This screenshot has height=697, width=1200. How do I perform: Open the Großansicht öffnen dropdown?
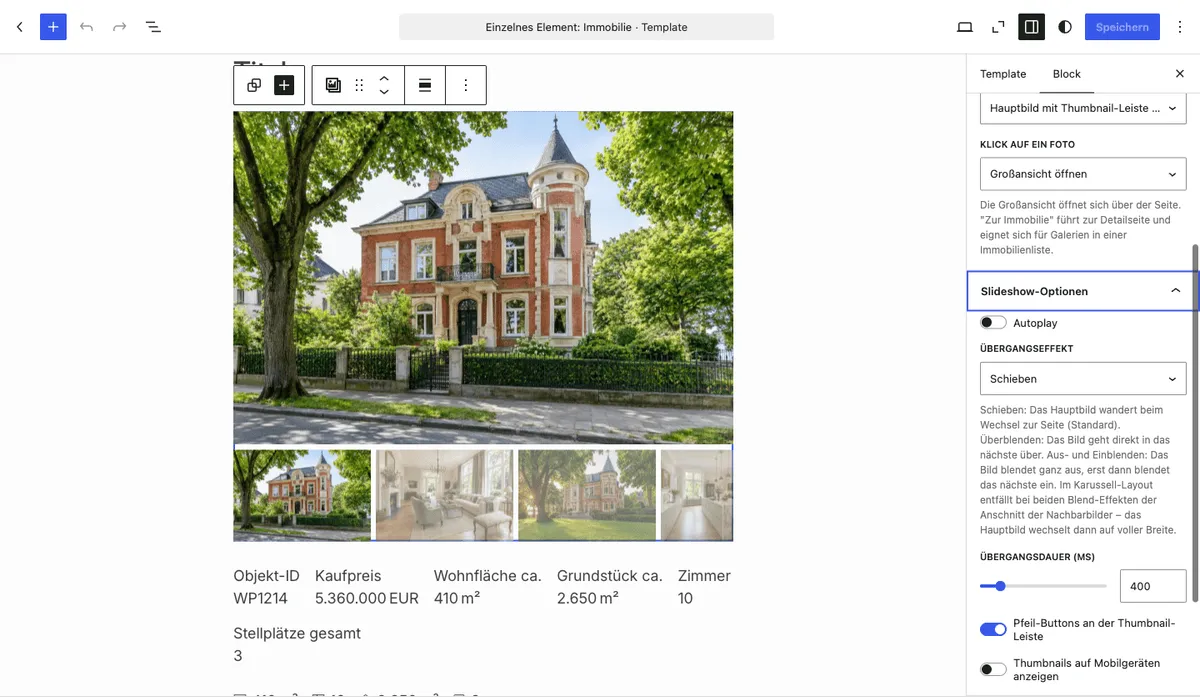pyautogui.click(x=1083, y=174)
